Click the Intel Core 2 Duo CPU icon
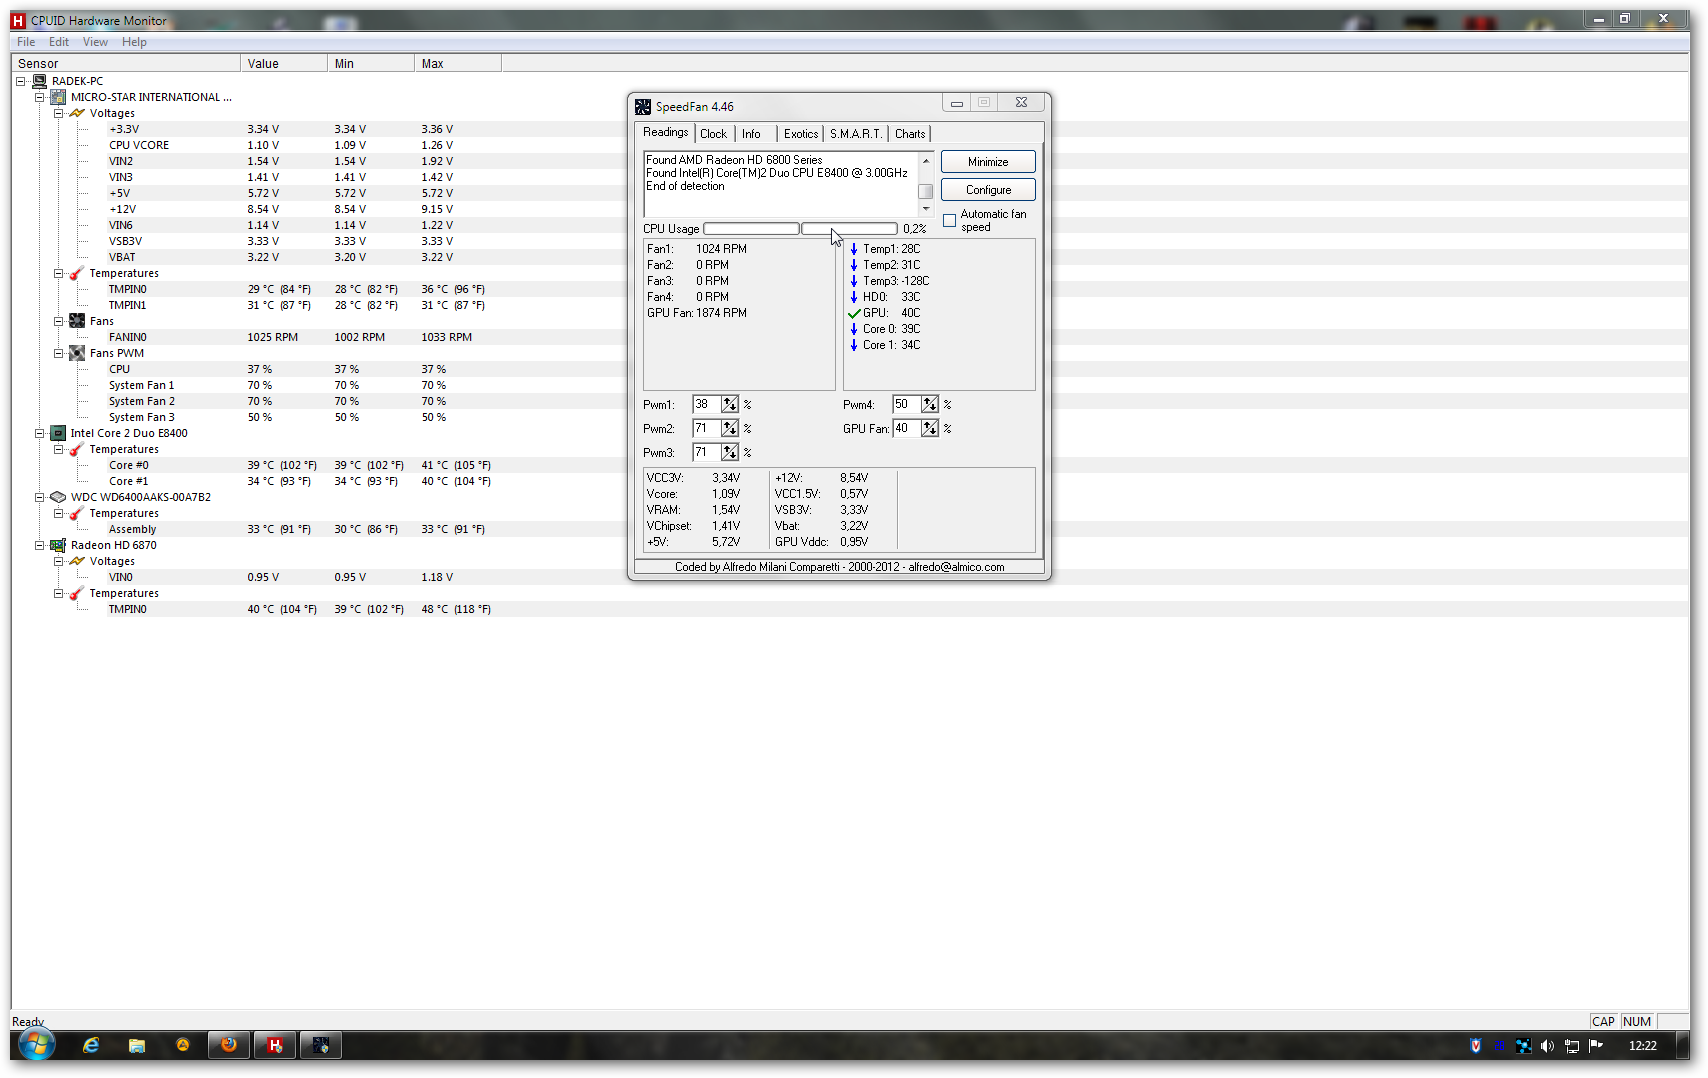The width and height of the screenshot is (1708, 1078). (58, 433)
